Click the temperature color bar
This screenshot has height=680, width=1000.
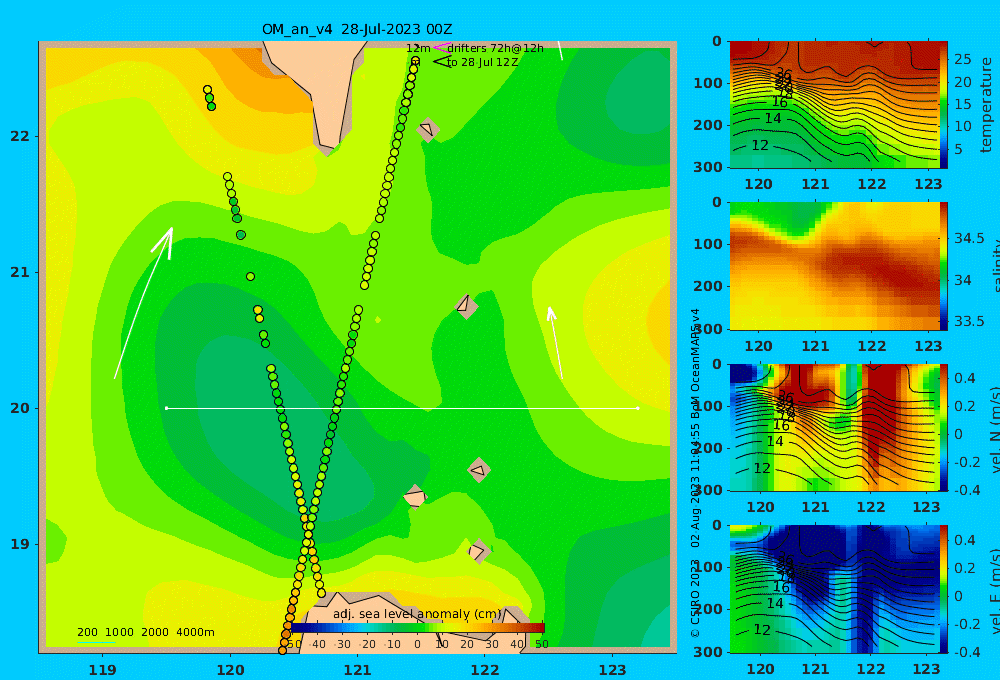click(x=944, y=105)
